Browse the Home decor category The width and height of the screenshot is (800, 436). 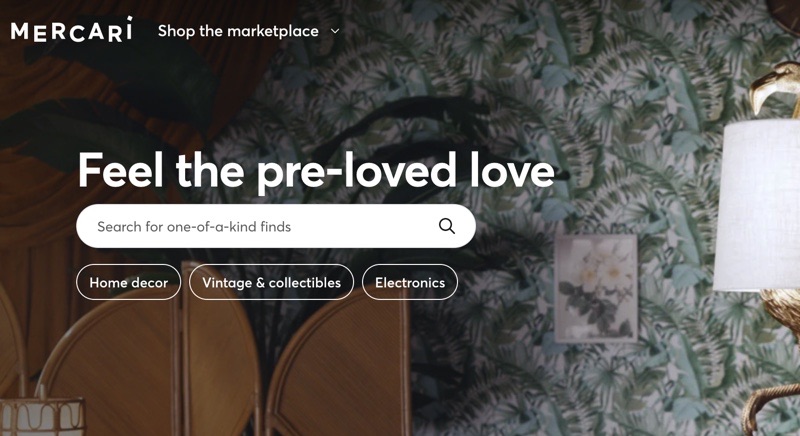coord(129,282)
